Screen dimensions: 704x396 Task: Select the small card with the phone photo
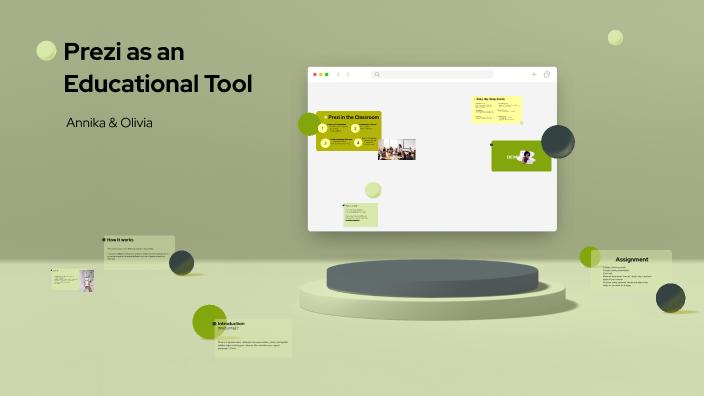pyautogui.click(x=73, y=280)
